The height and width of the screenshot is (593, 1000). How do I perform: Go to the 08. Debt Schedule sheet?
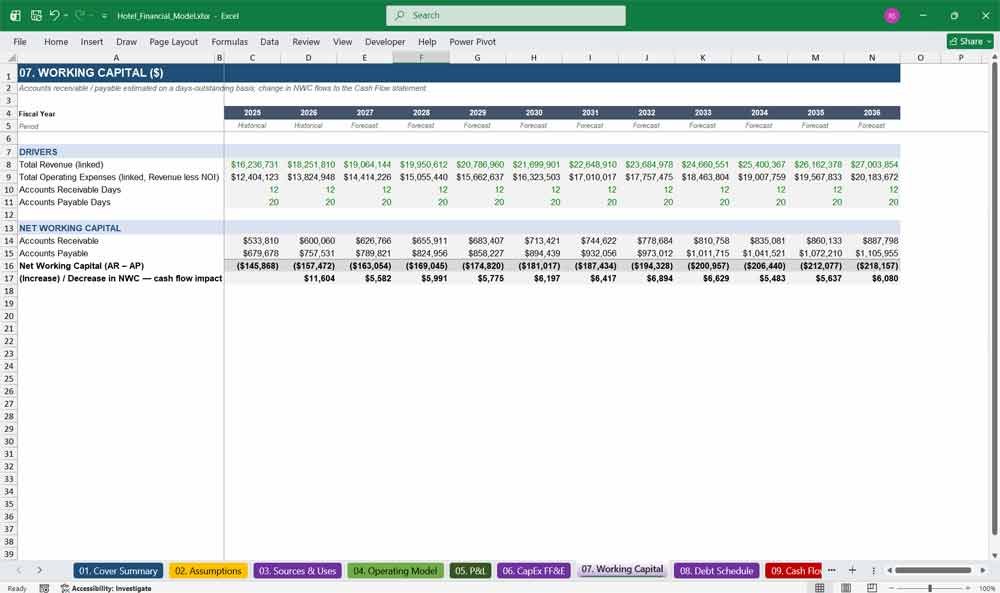pos(716,571)
